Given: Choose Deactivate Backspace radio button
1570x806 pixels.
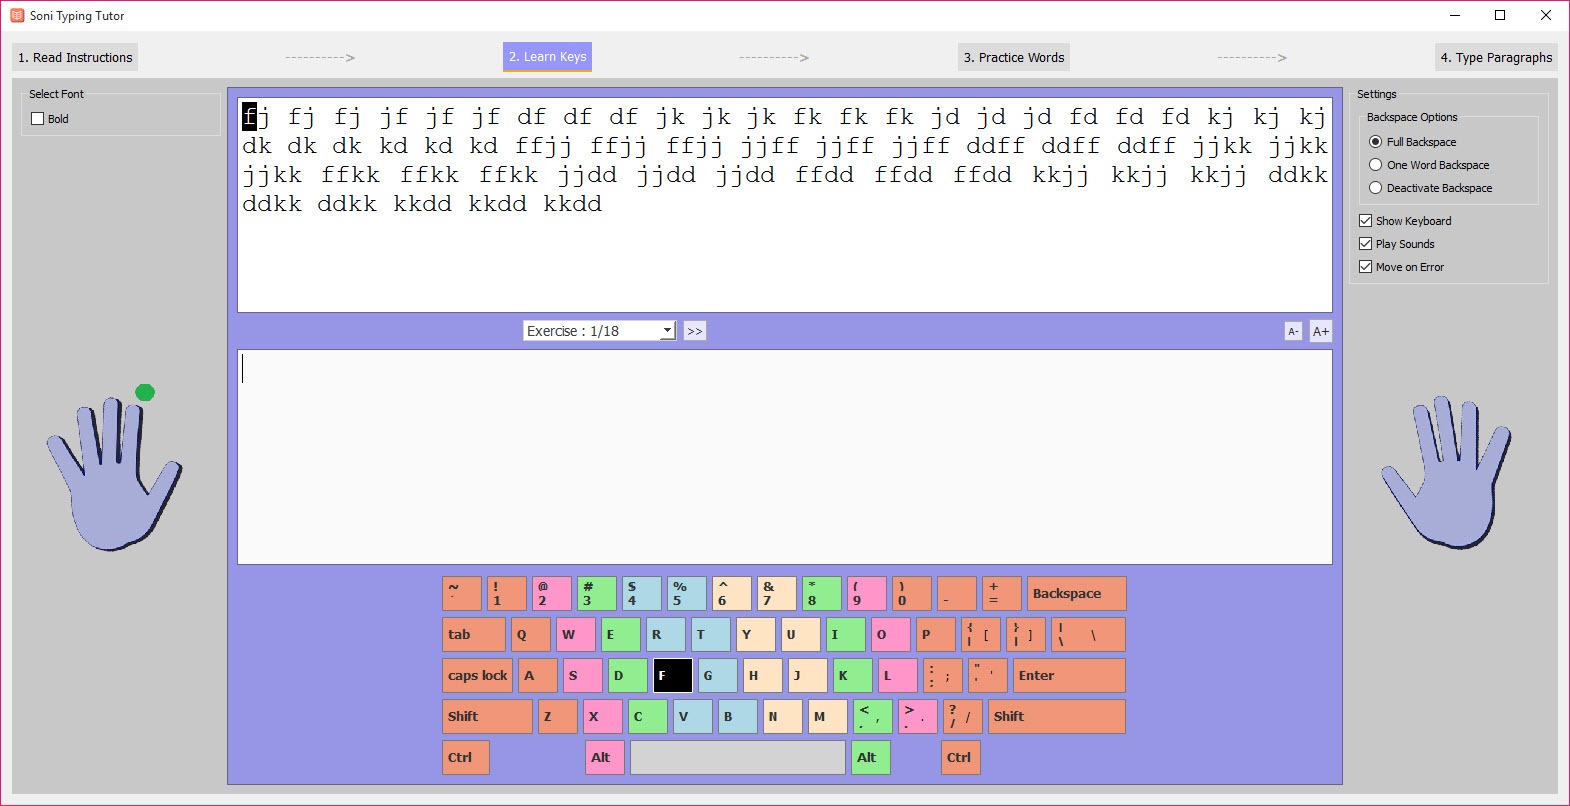Looking at the screenshot, I should (x=1376, y=188).
